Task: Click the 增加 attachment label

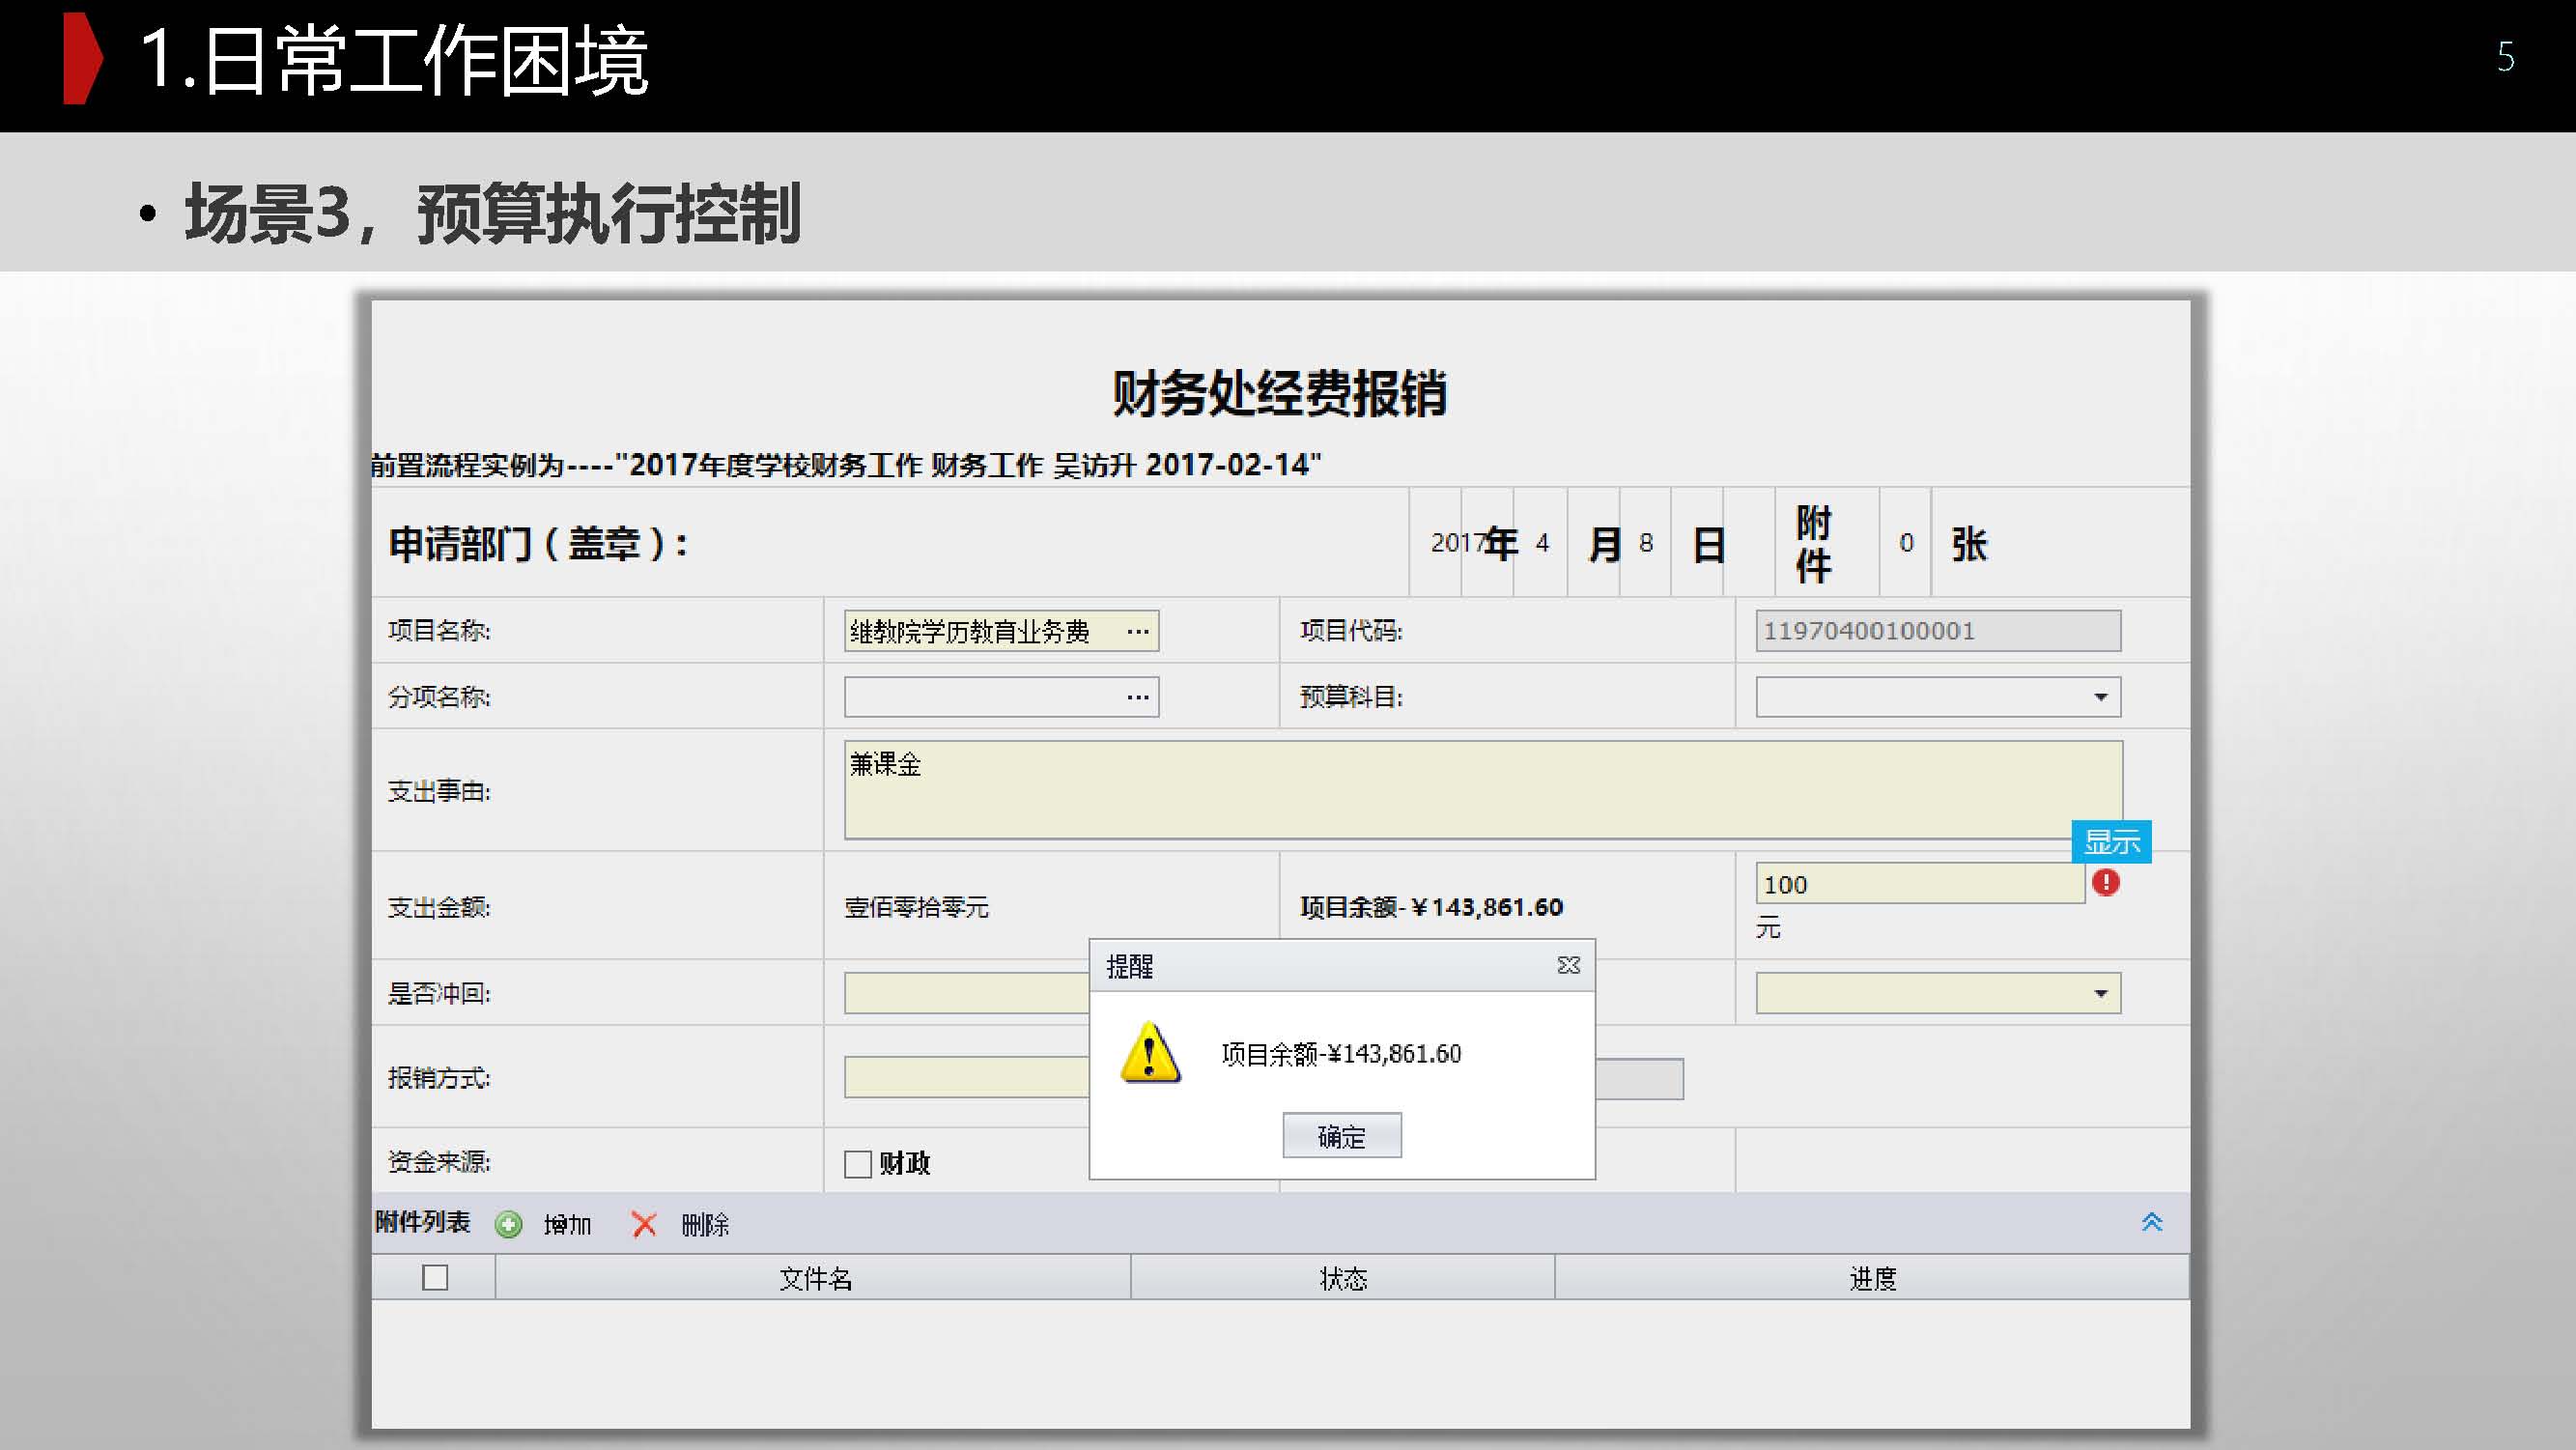Action: click(567, 1224)
